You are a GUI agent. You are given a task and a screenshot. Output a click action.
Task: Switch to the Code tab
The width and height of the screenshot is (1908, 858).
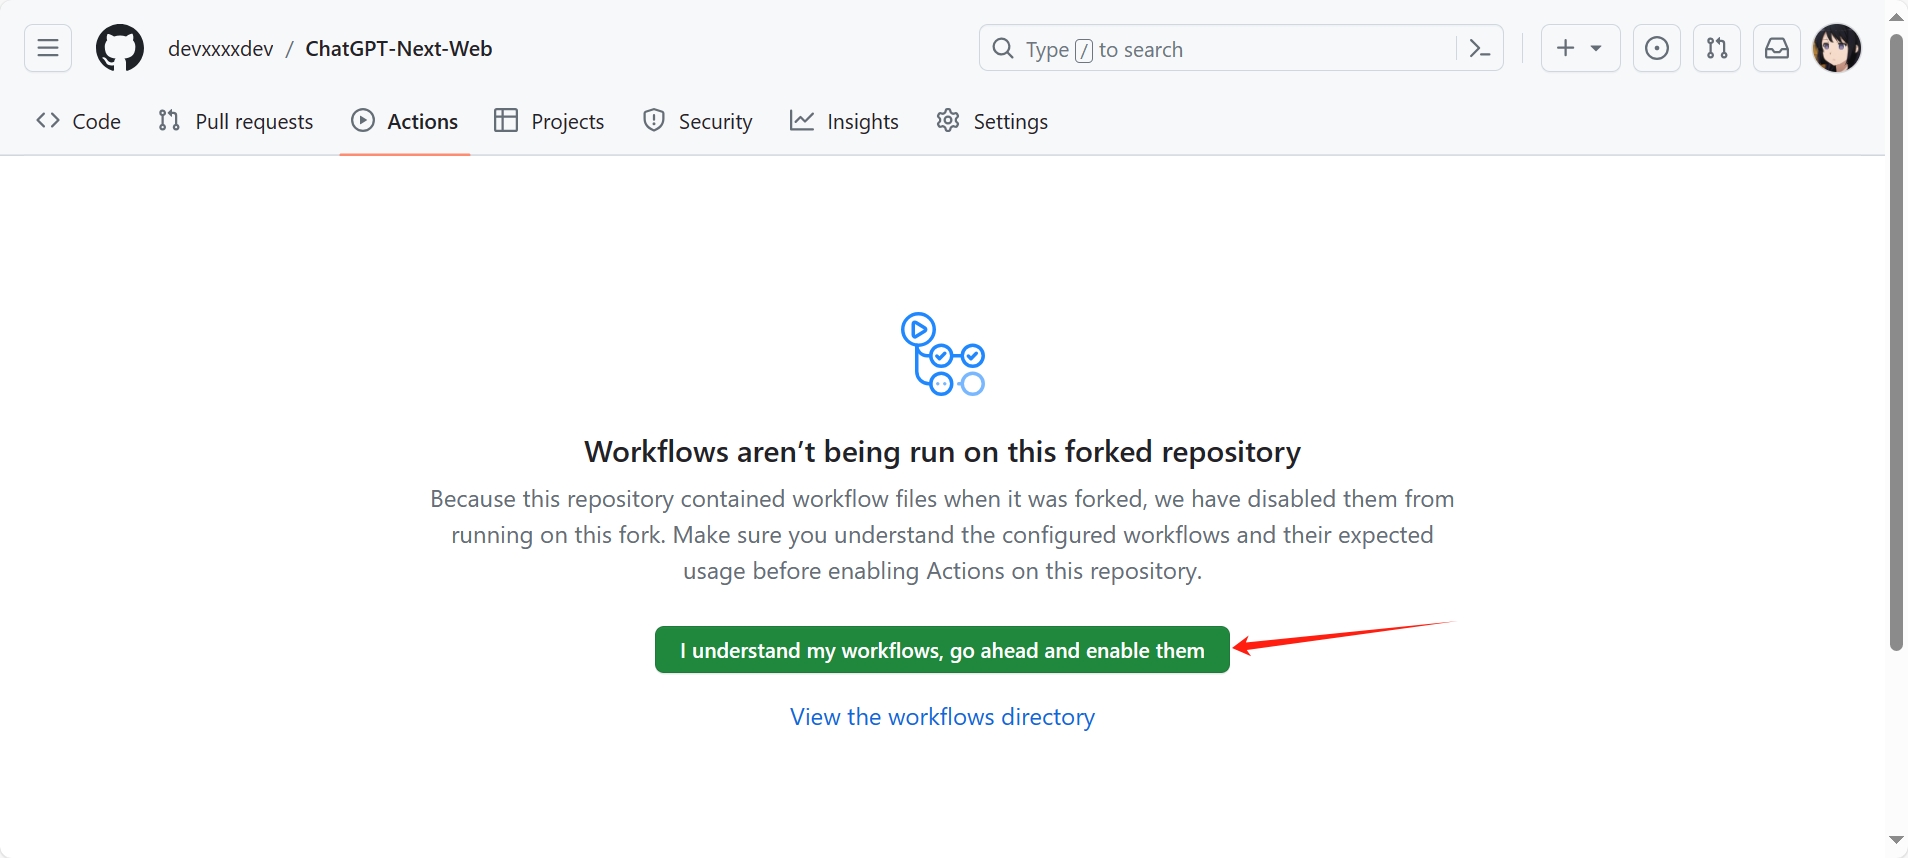78,121
